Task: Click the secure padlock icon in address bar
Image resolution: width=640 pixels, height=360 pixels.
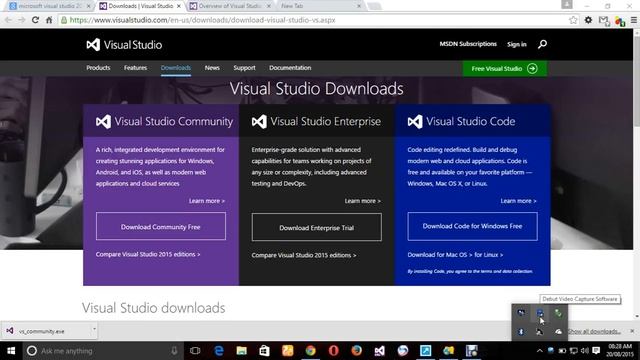Action: pos(64,20)
